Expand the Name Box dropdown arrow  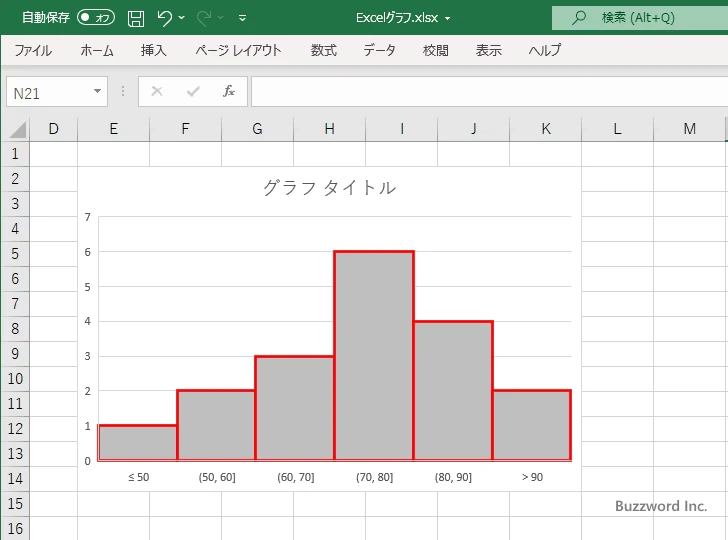(98, 91)
